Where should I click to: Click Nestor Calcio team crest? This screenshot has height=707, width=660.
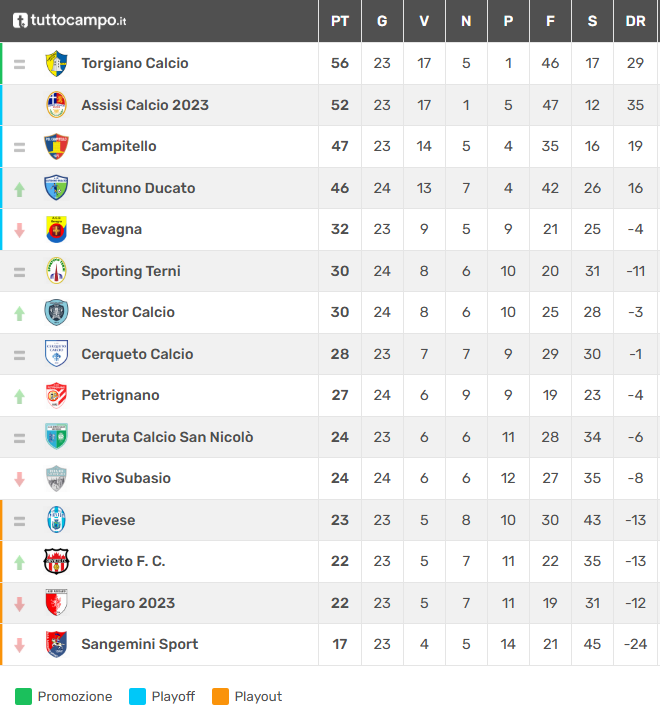56,312
